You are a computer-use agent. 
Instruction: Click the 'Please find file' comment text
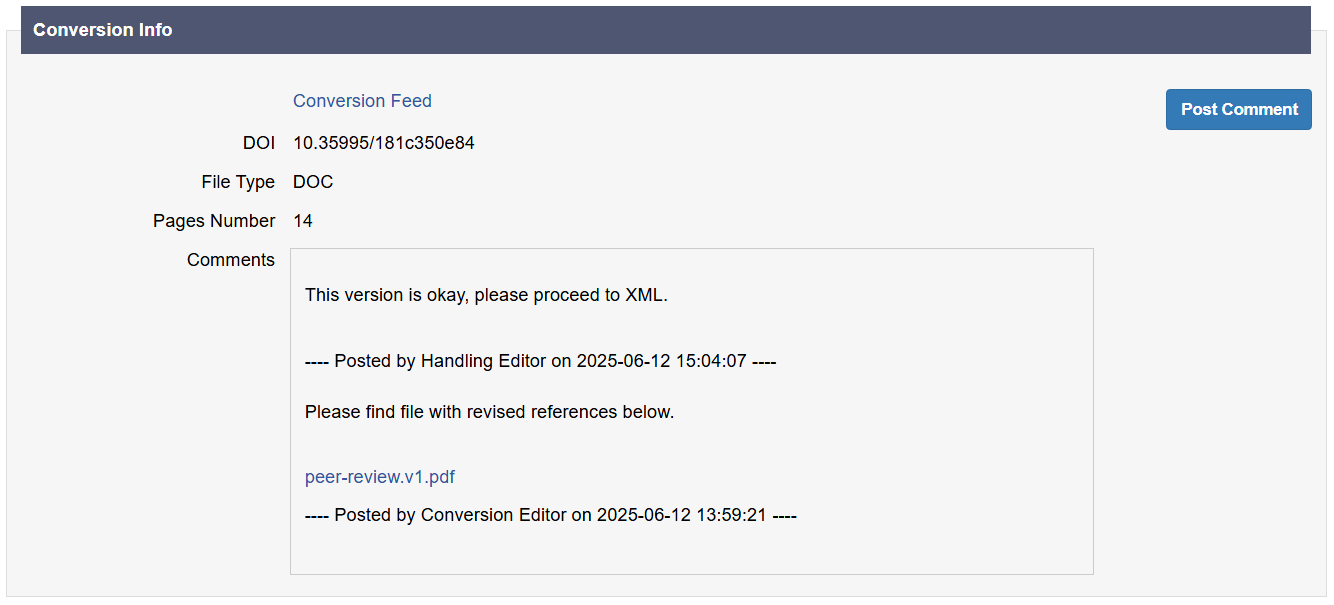[x=365, y=412]
